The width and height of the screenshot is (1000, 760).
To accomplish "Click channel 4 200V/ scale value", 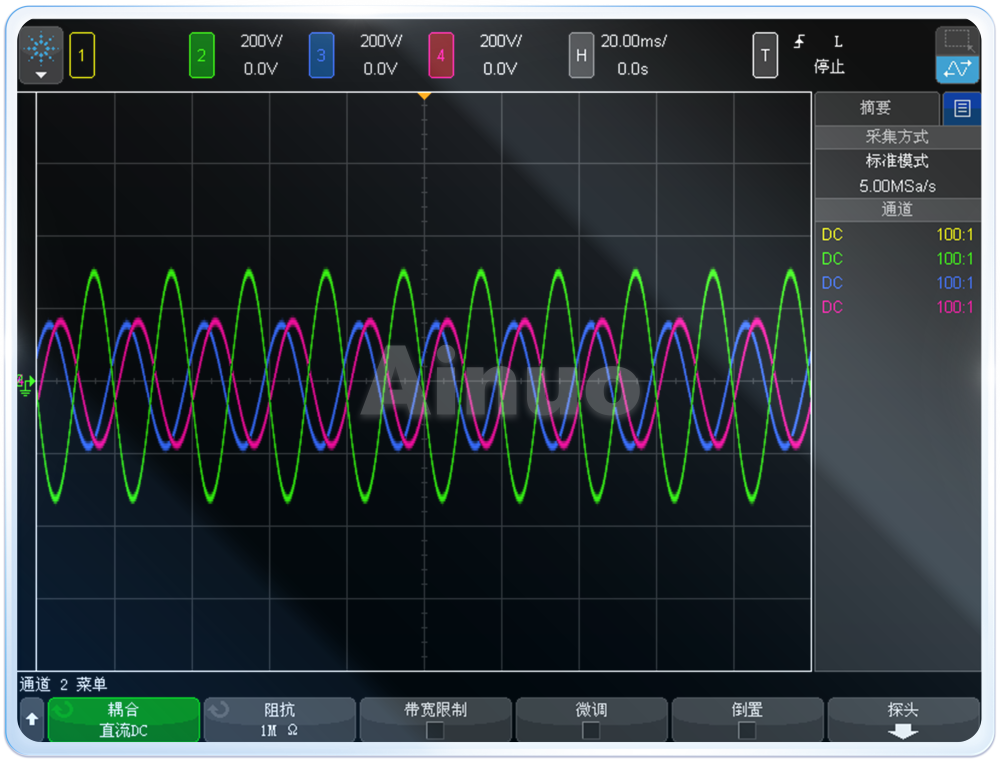I will click(x=501, y=41).
